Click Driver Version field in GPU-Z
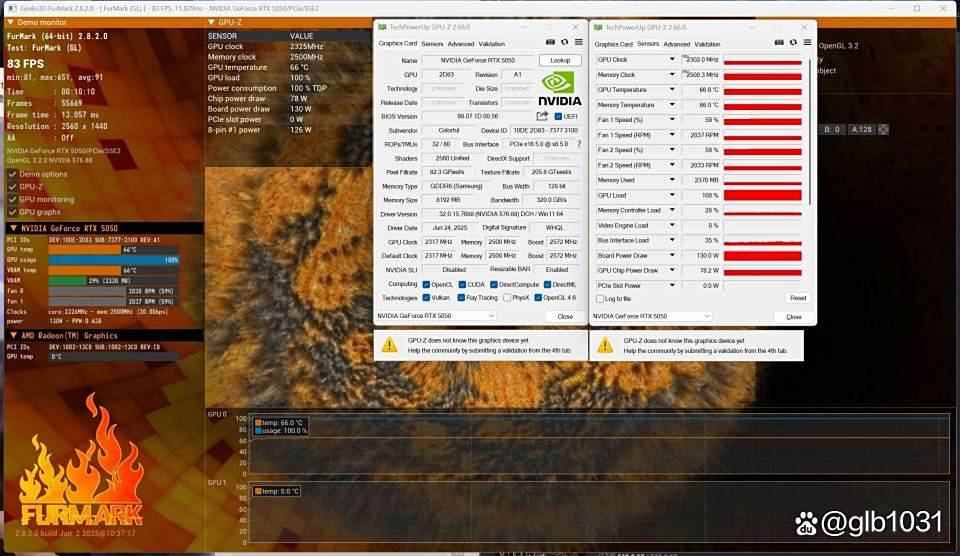 pos(500,214)
